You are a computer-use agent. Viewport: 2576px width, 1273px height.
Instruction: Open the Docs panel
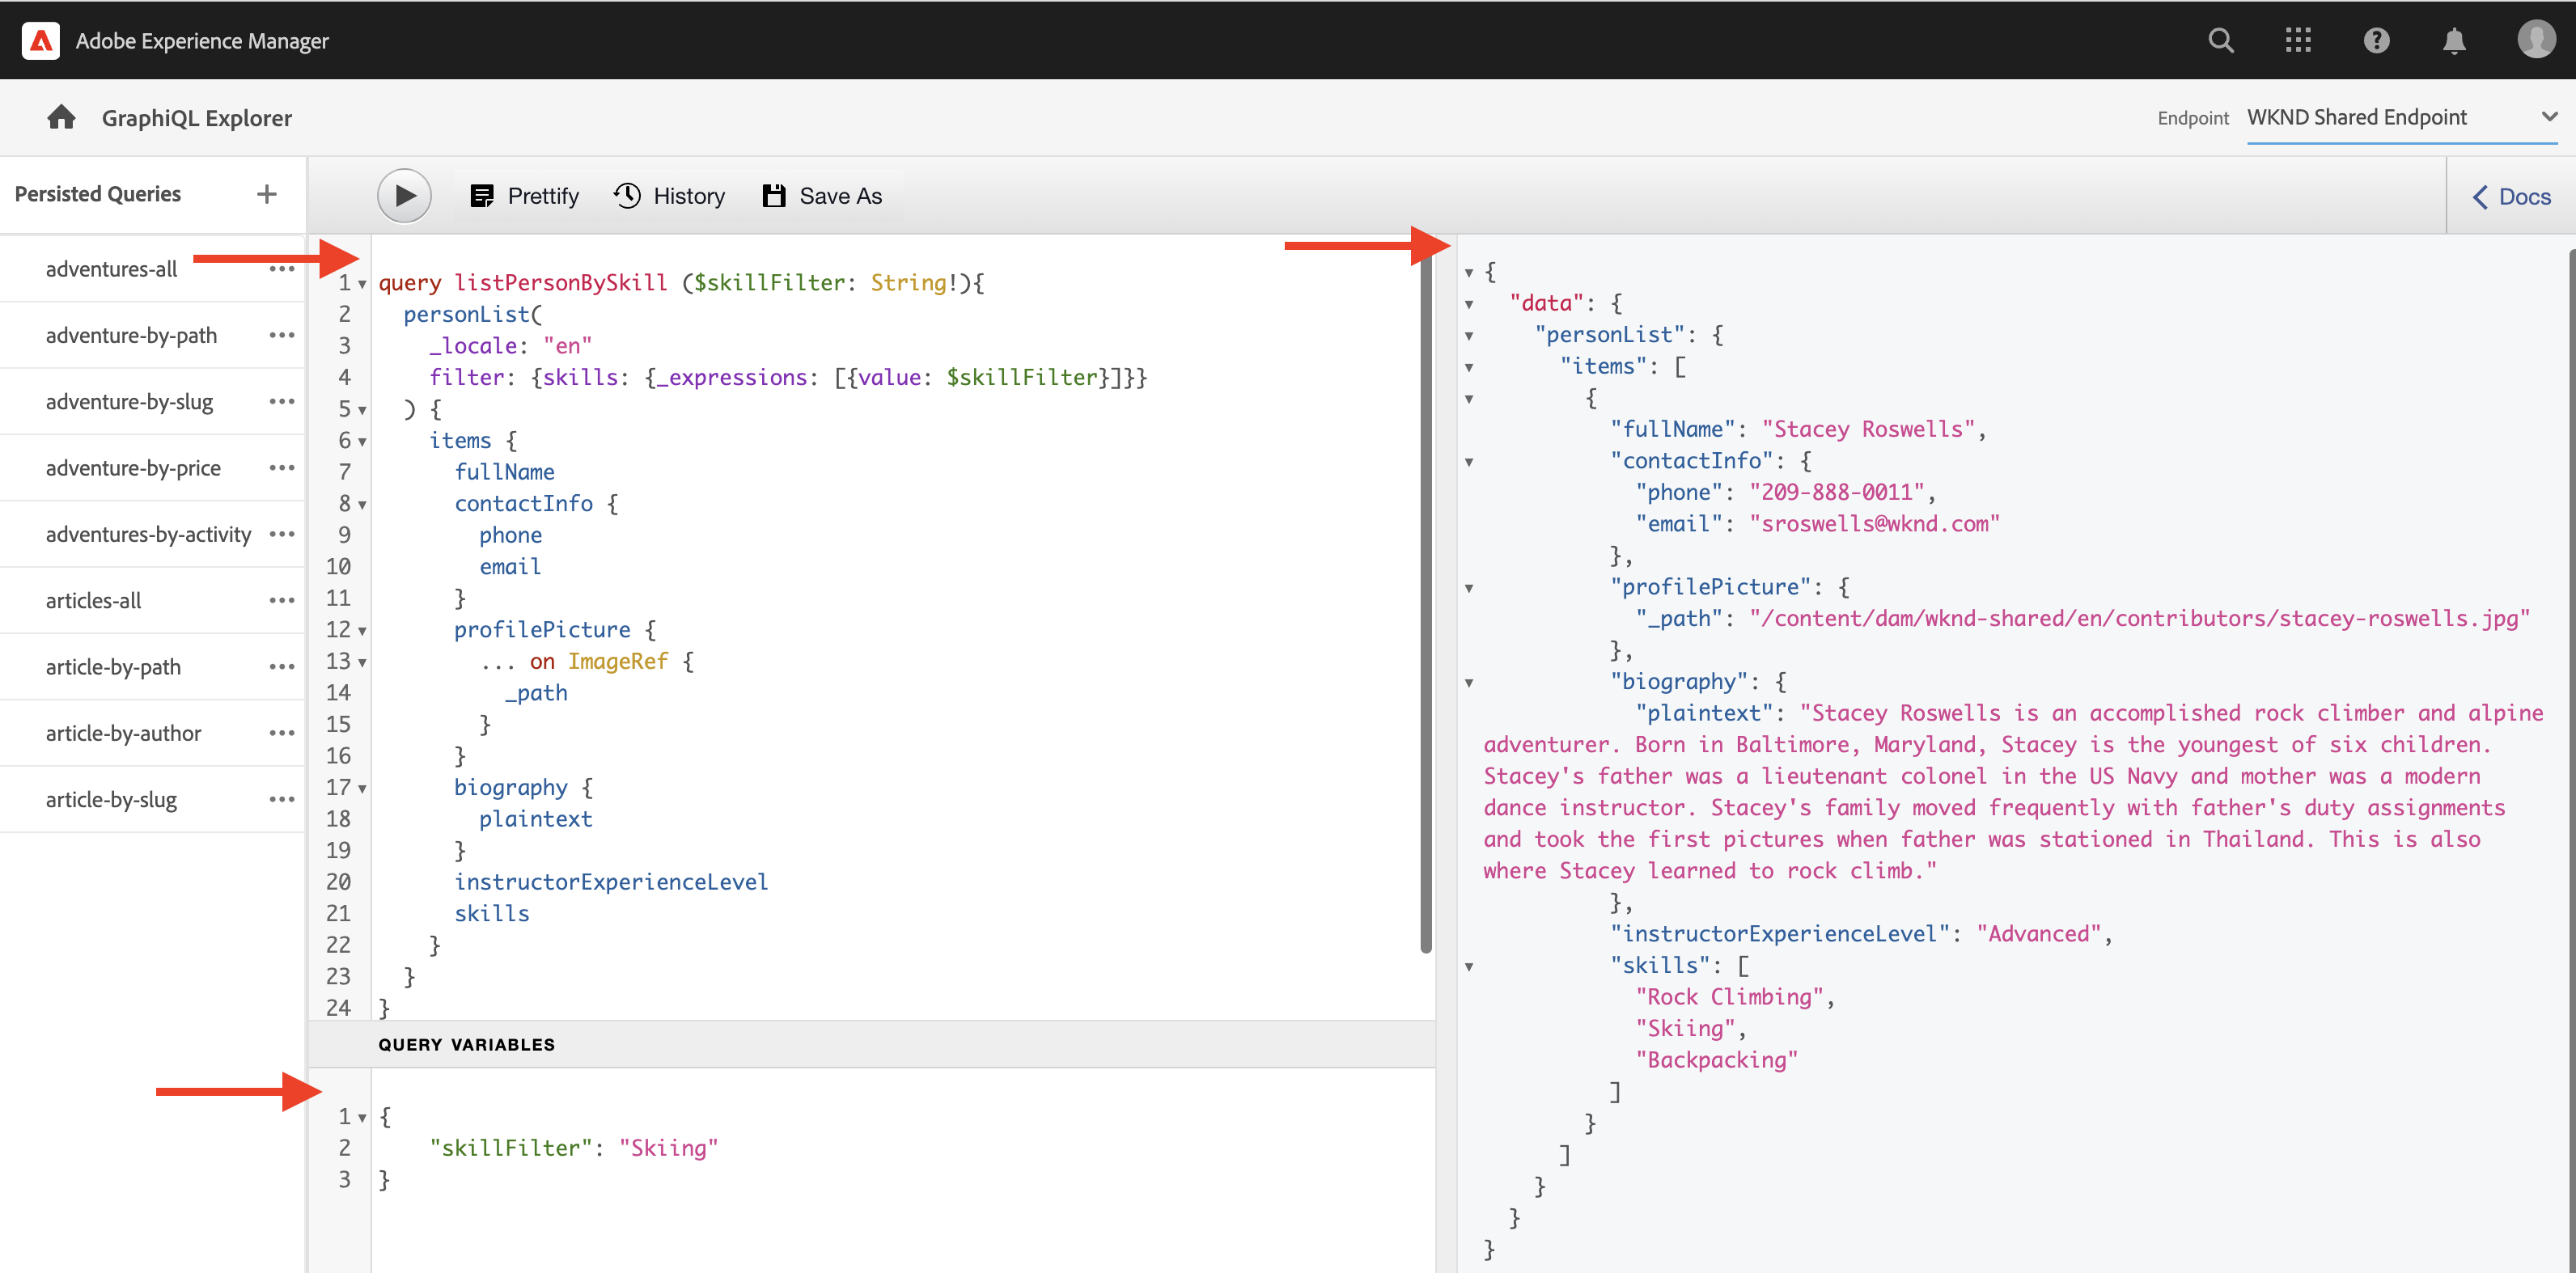2511,197
